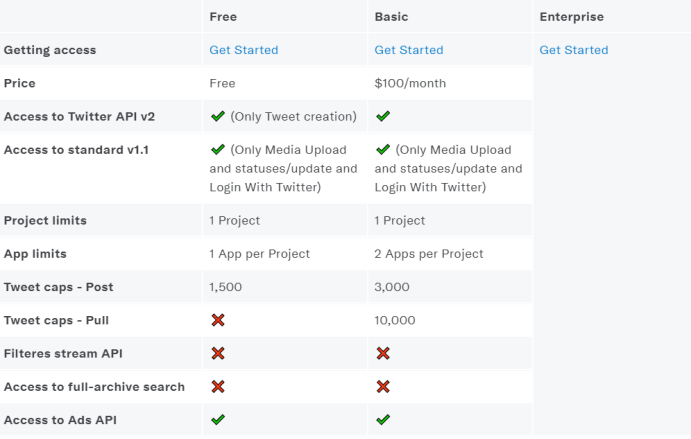Select the Free column header

click(x=223, y=17)
